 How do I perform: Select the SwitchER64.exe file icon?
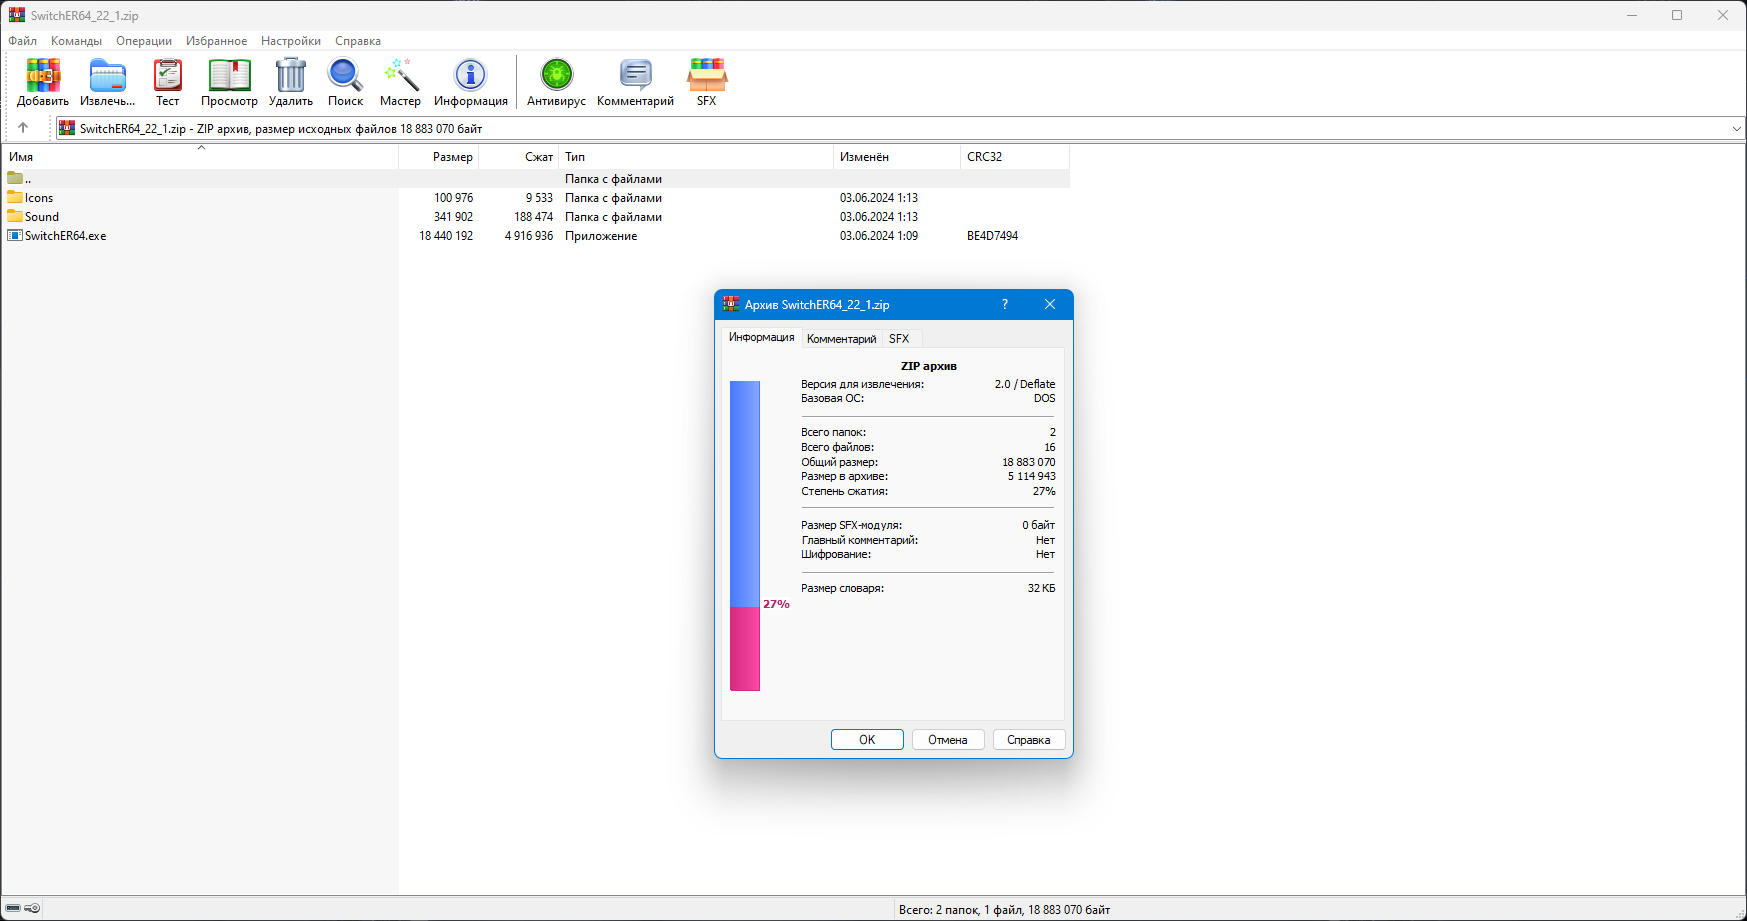pos(15,235)
